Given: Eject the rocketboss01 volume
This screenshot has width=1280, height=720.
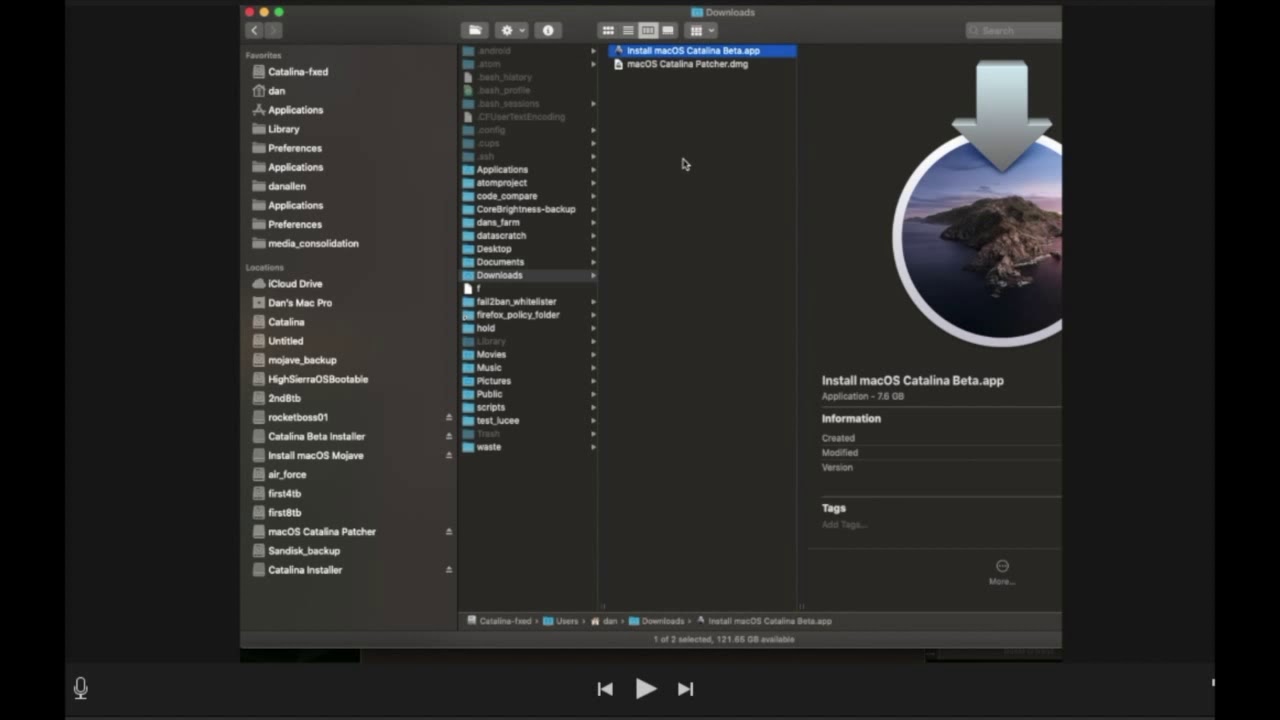Looking at the screenshot, I should pos(448,417).
